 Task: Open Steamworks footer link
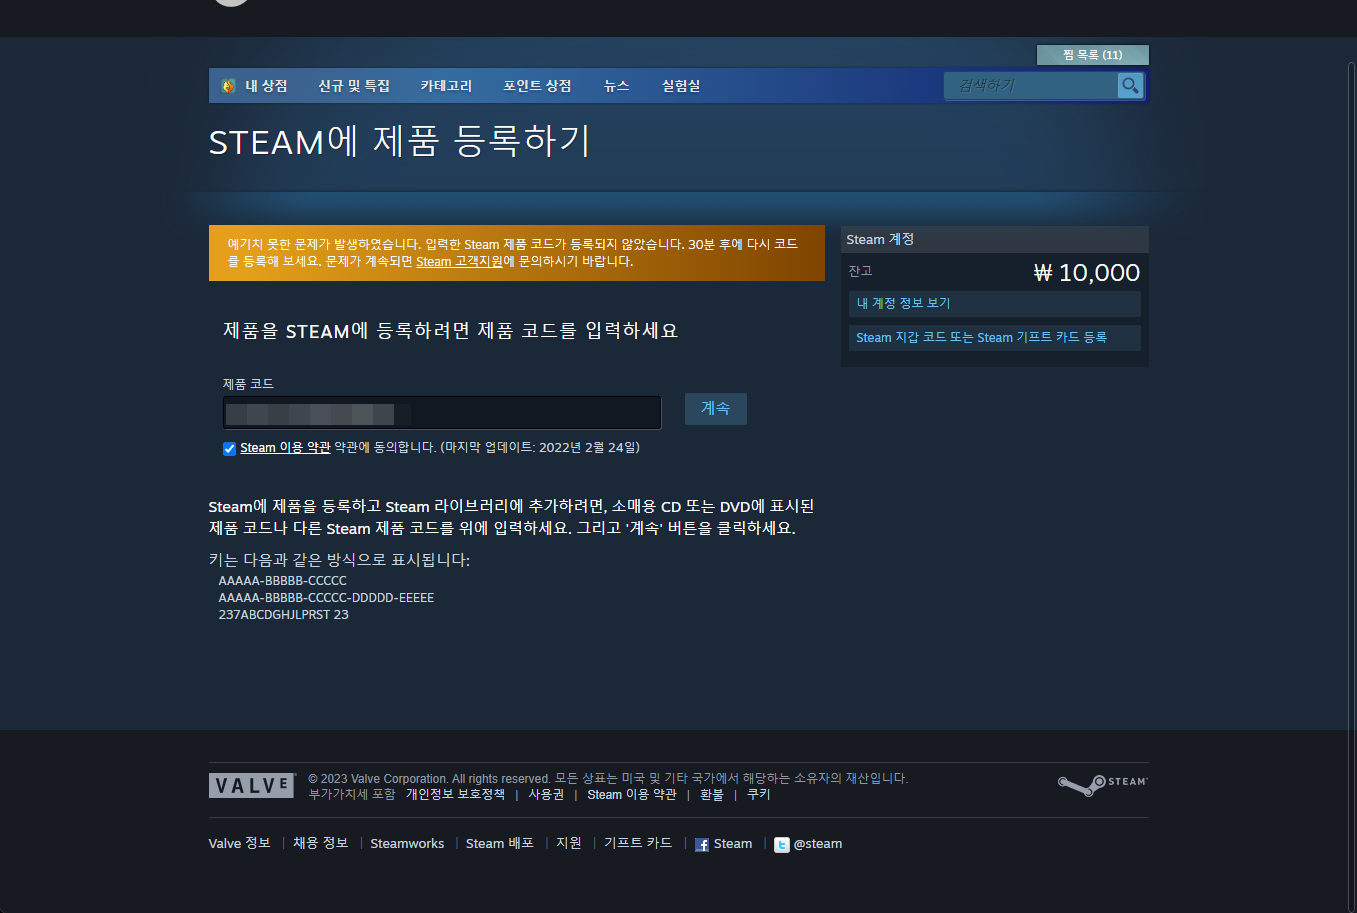pos(407,844)
